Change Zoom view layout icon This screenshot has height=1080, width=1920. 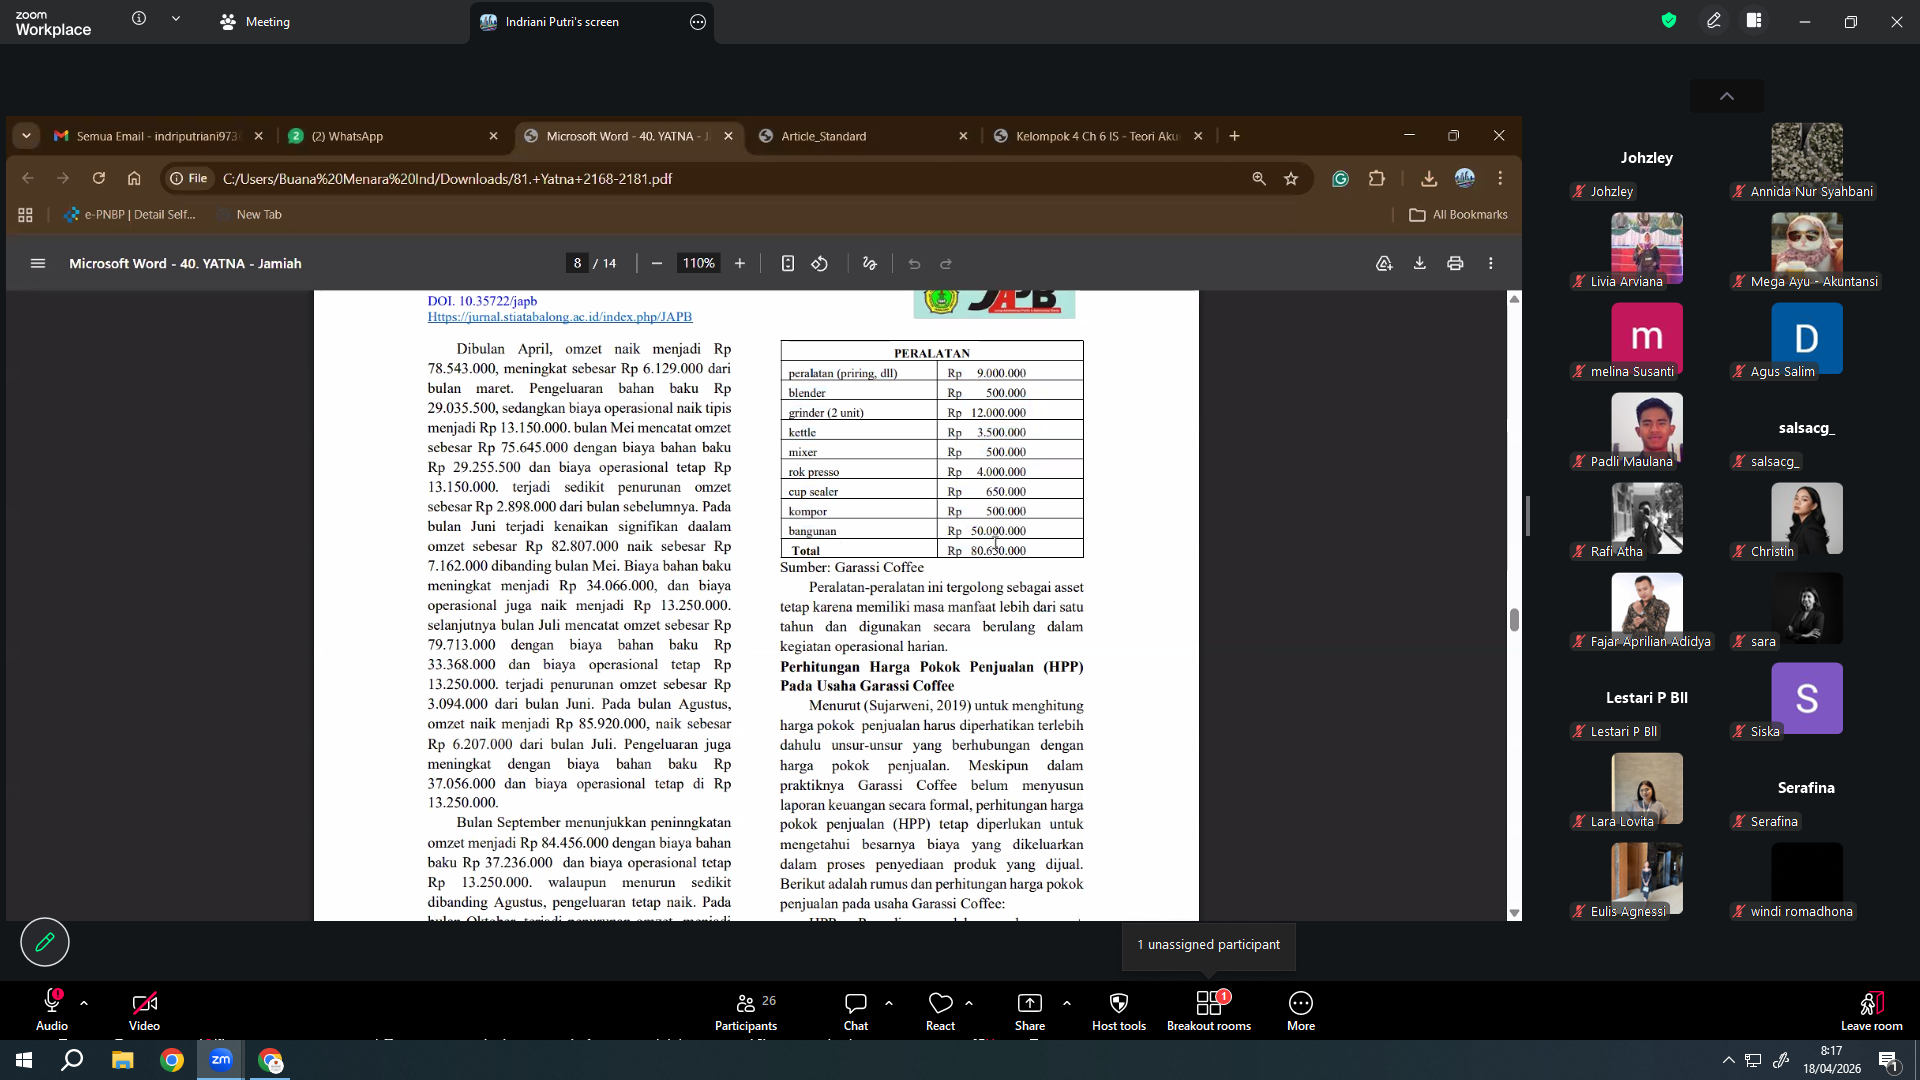tap(1754, 20)
